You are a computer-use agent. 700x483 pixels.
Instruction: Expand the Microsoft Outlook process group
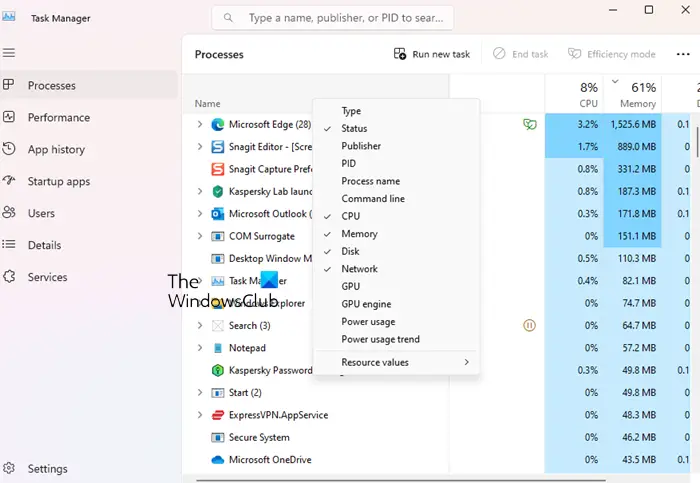point(200,213)
